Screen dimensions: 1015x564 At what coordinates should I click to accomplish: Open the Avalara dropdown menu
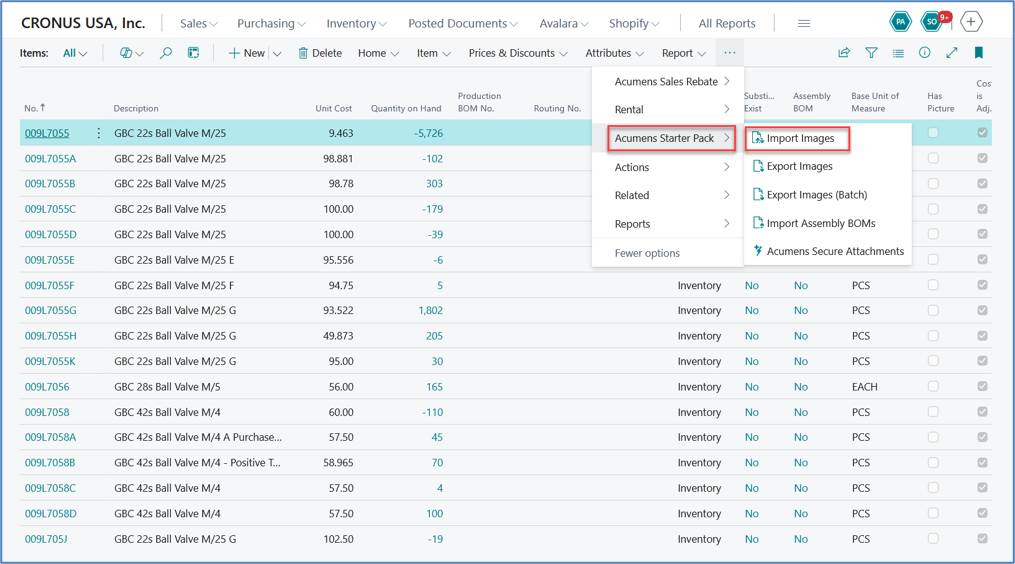point(564,23)
